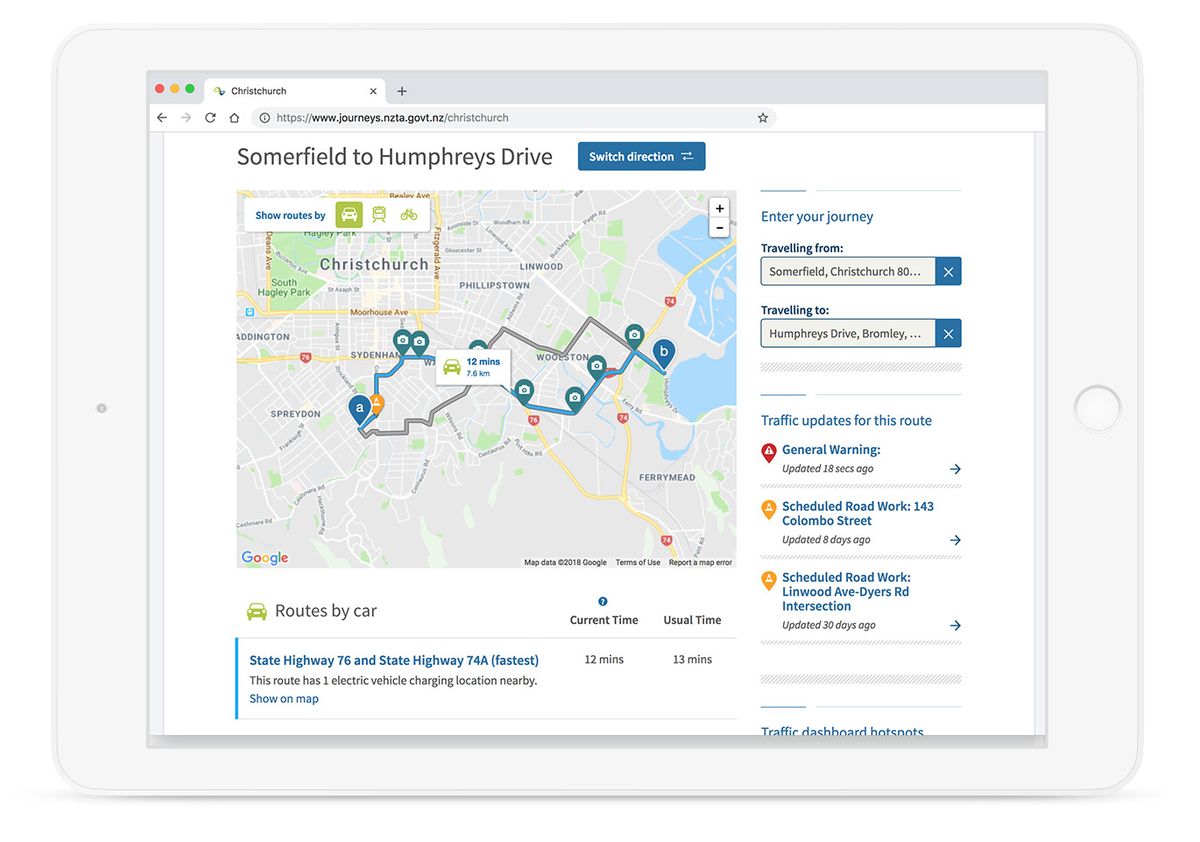Click the Google logo on the map
This screenshot has height=842, width=1200.
point(265,558)
